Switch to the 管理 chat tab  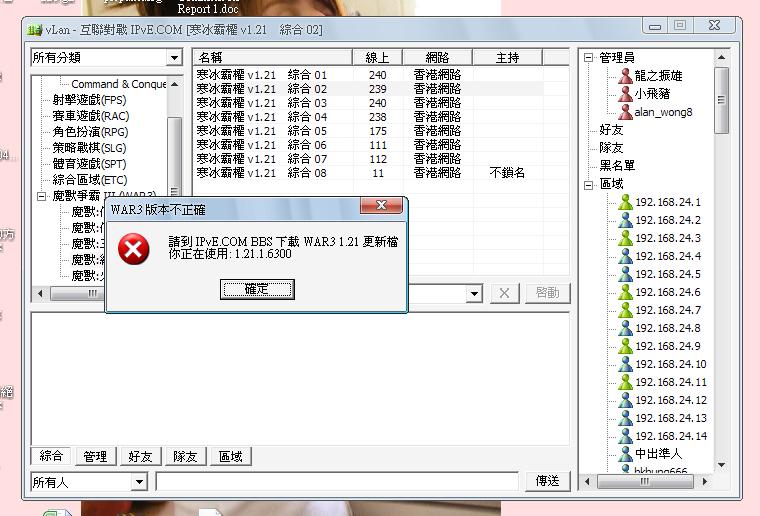click(x=95, y=456)
